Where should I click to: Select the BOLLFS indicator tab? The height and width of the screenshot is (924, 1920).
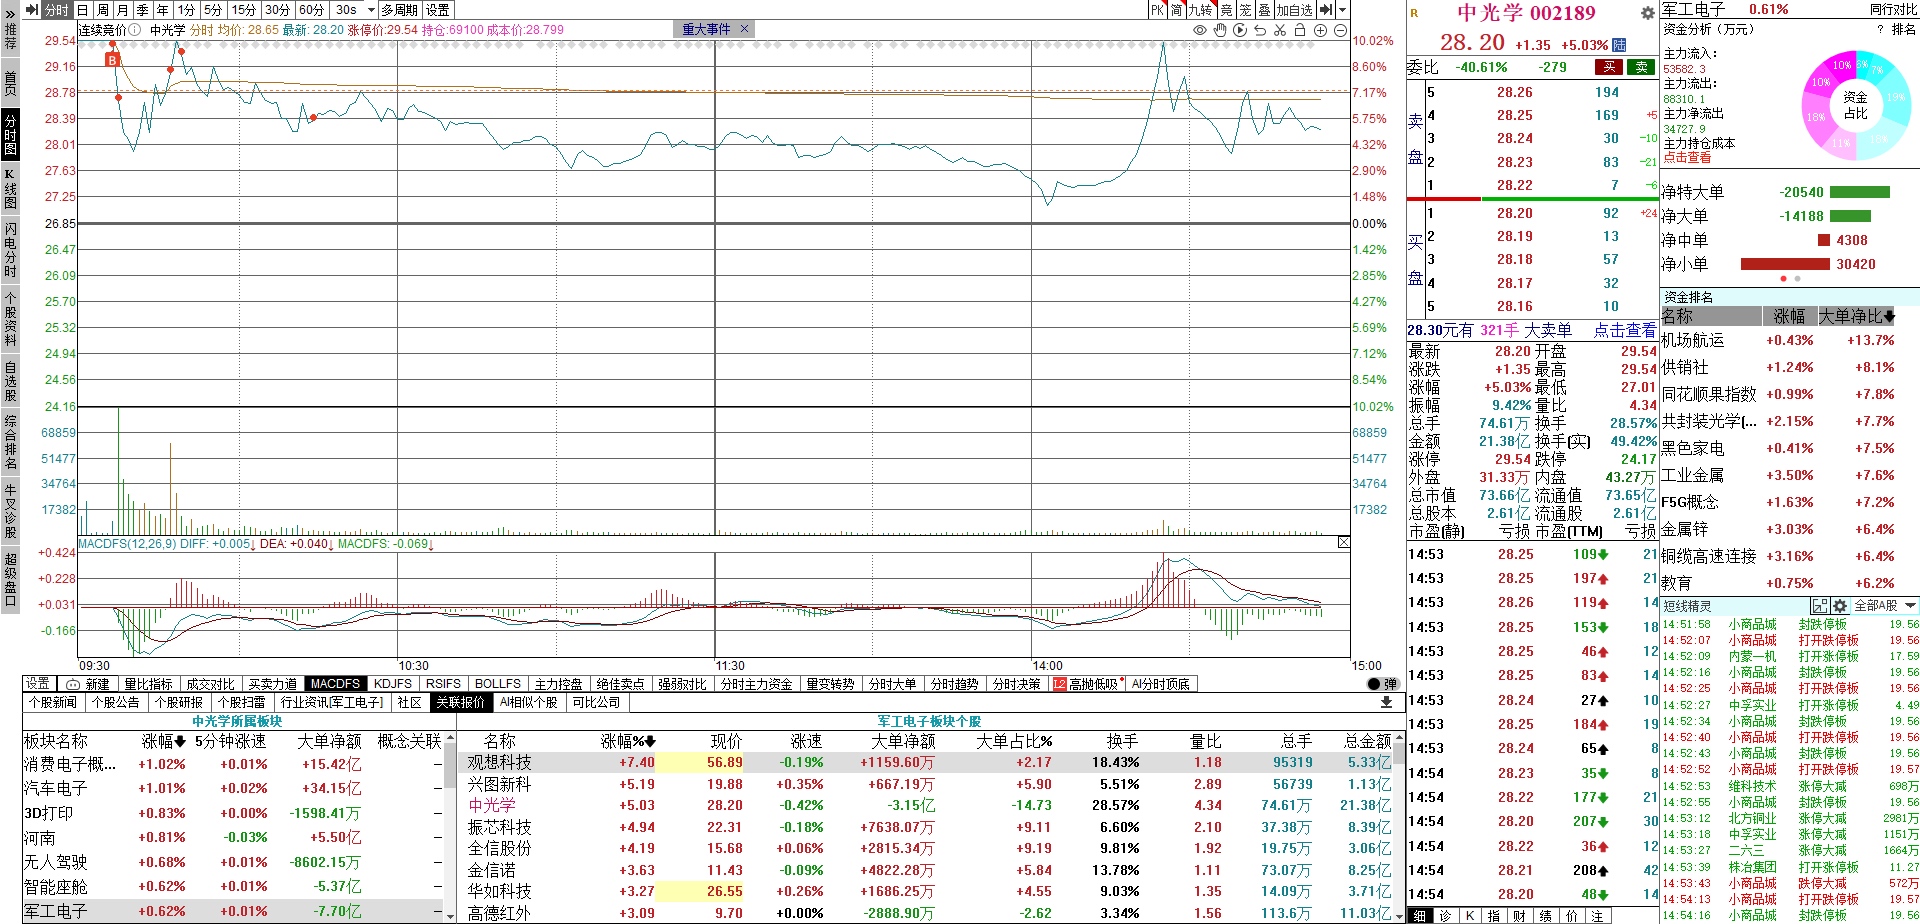pyautogui.click(x=497, y=684)
